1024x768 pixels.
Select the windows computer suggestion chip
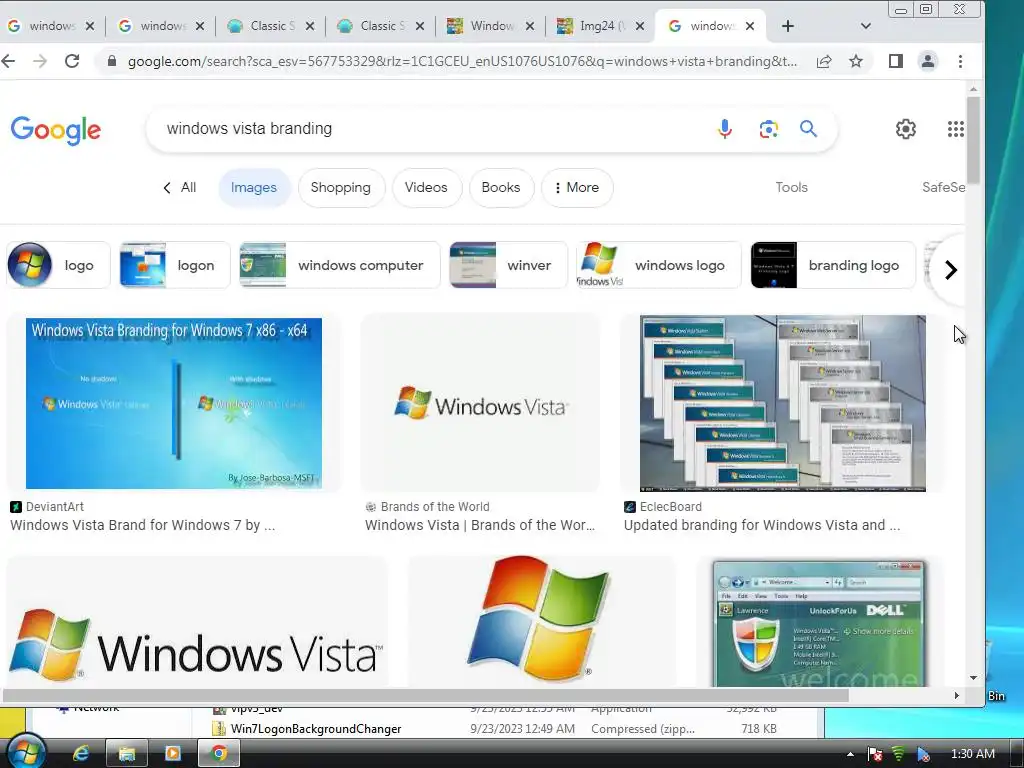[340, 265]
